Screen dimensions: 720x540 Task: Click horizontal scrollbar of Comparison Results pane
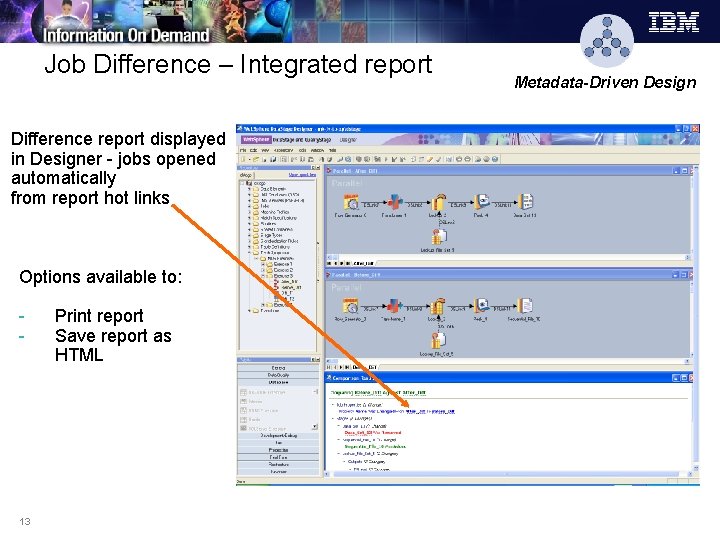[x=506, y=474]
